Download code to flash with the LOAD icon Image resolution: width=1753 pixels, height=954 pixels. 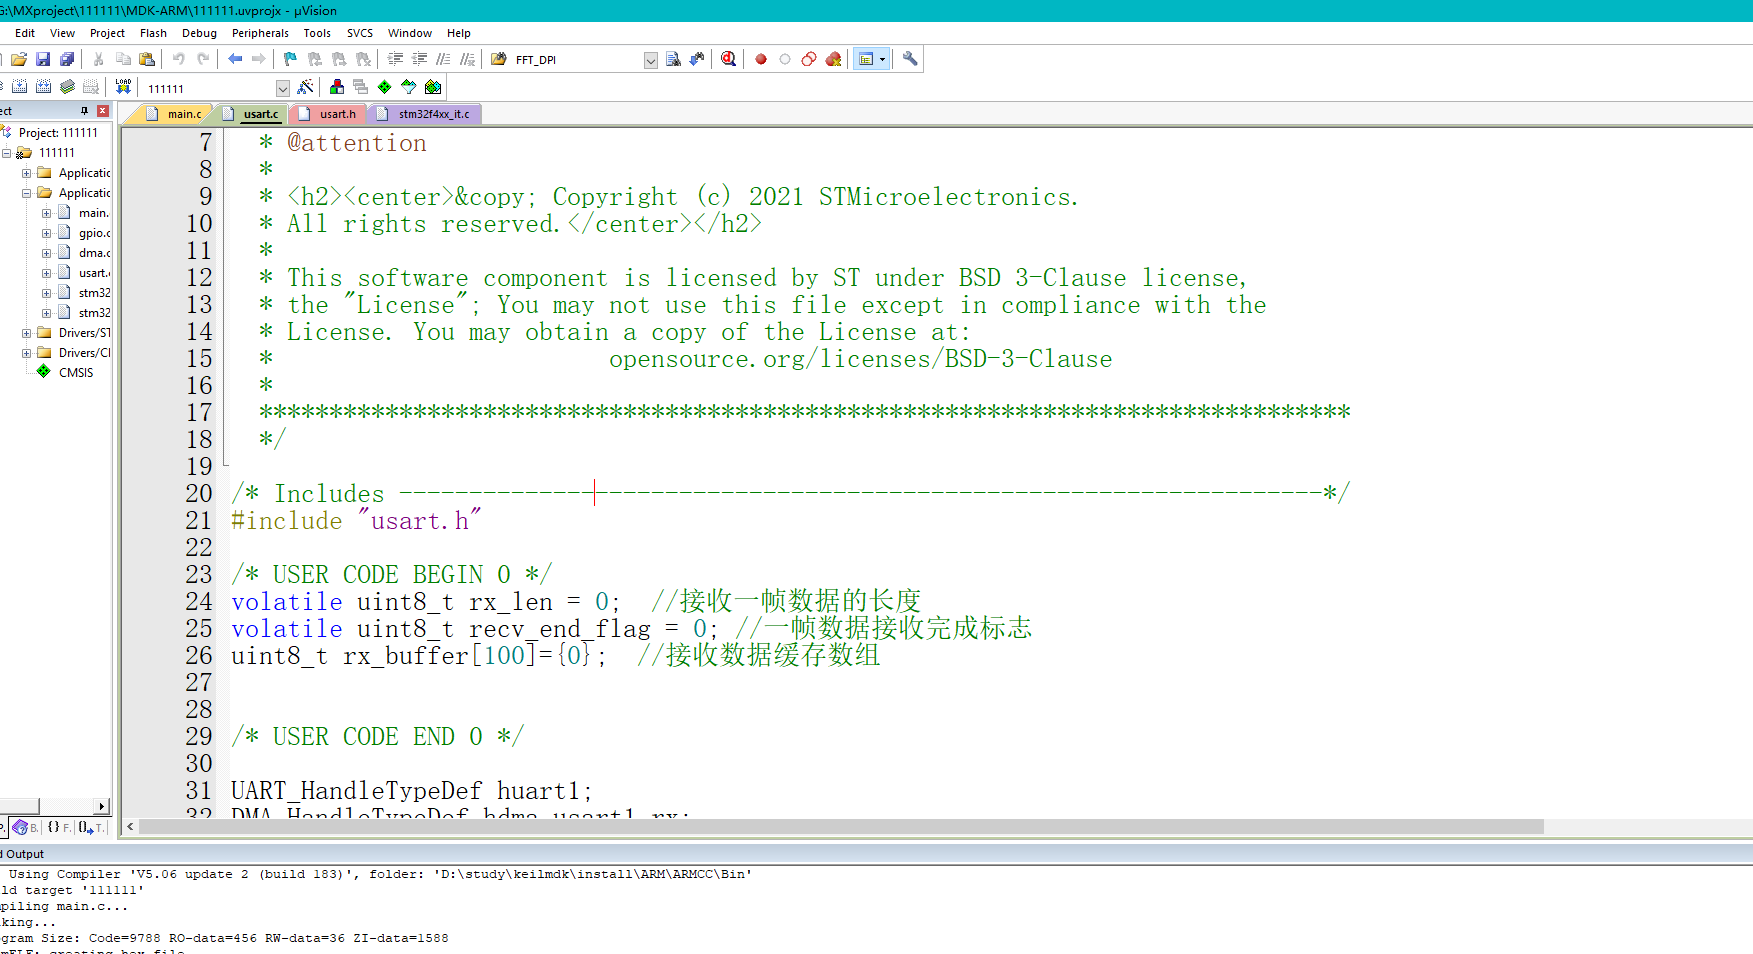click(123, 87)
